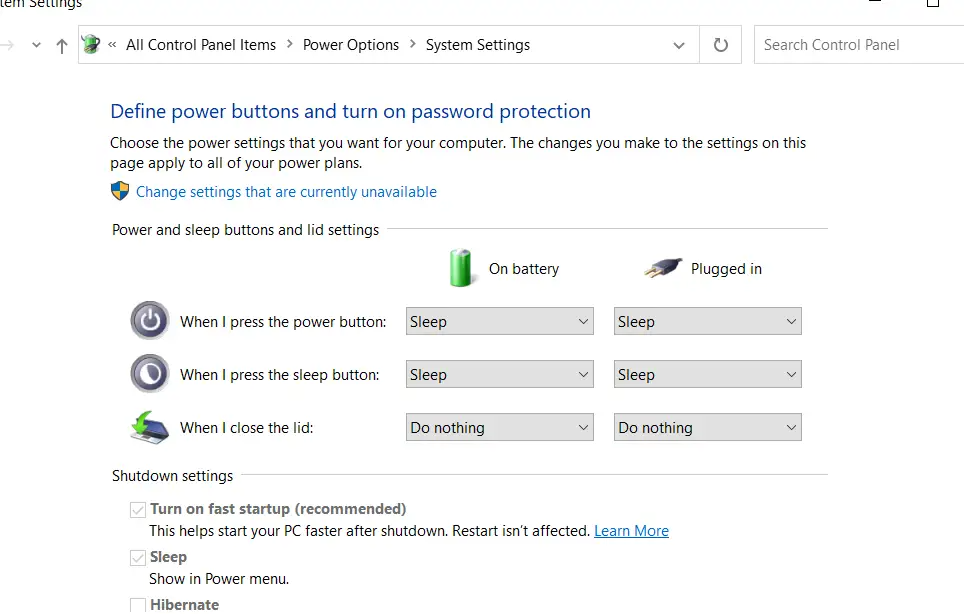
Task: Go to Power Options breadcrumb
Action: (x=350, y=45)
